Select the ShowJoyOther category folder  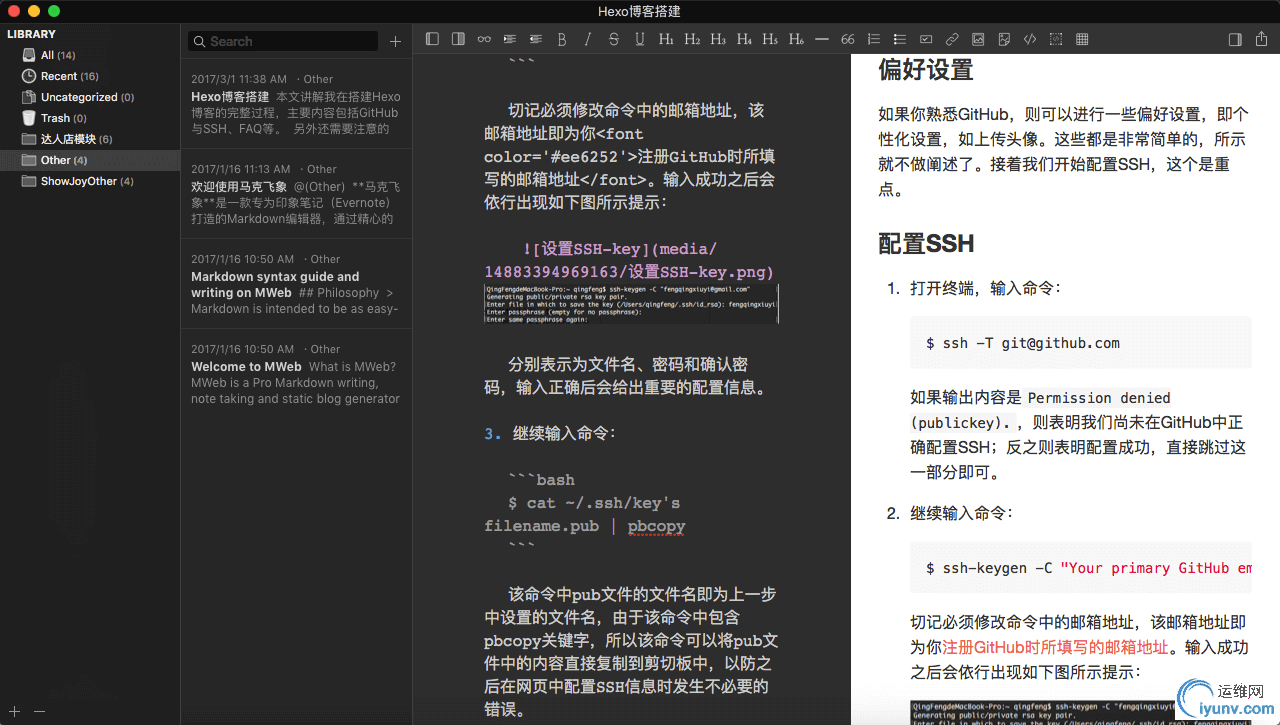(90, 181)
